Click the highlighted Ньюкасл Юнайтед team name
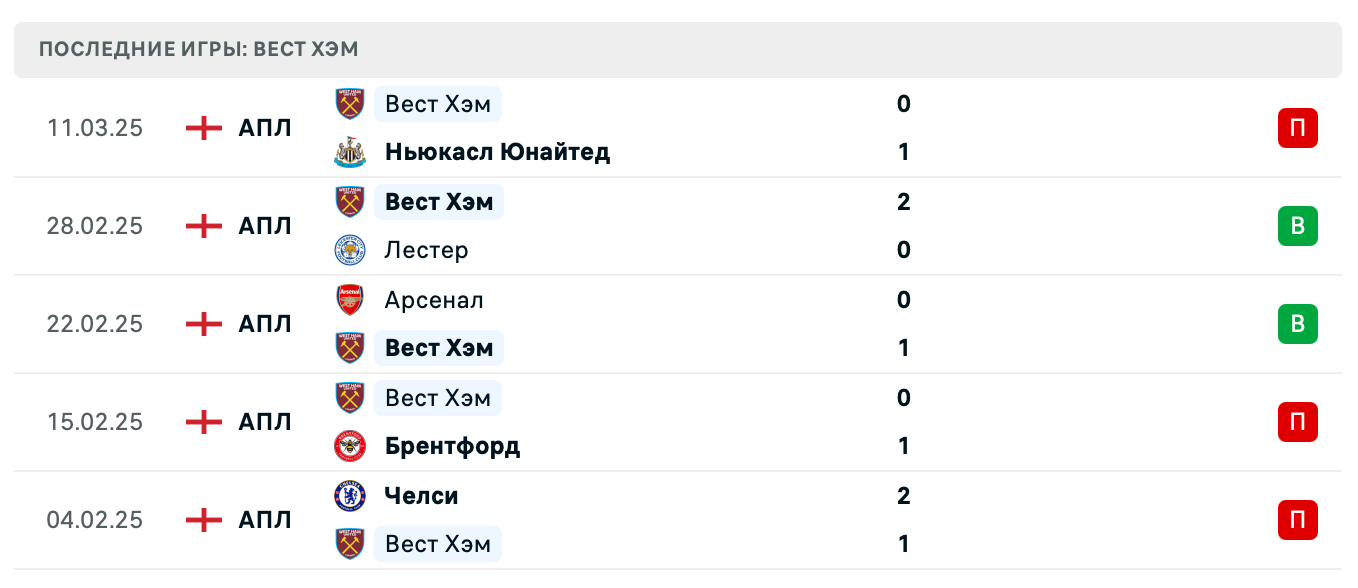 [x=497, y=152]
